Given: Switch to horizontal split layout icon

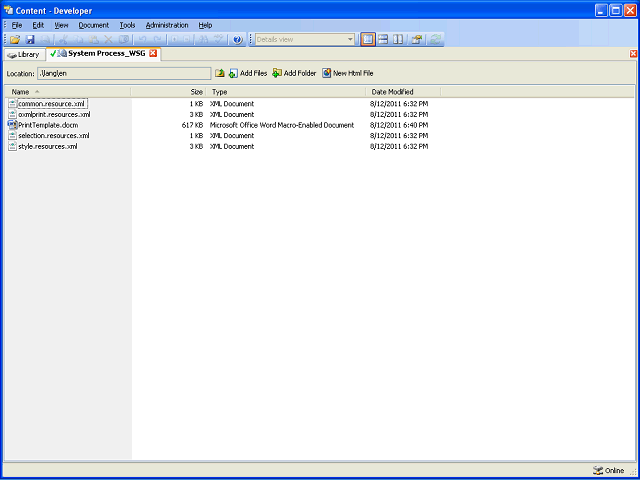Looking at the screenshot, I should [x=383, y=40].
